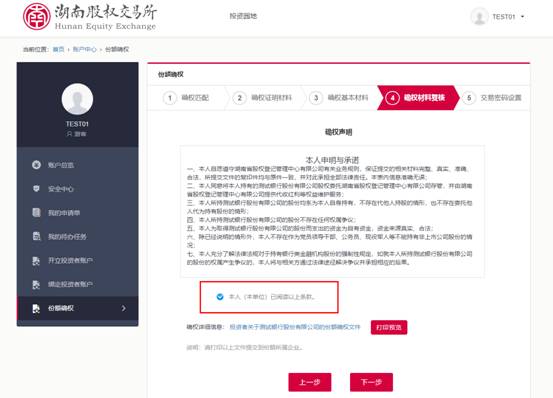This screenshot has height=398, width=553.
Task: Click the 说明 note under the file link
Action: (x=244, y=348)
